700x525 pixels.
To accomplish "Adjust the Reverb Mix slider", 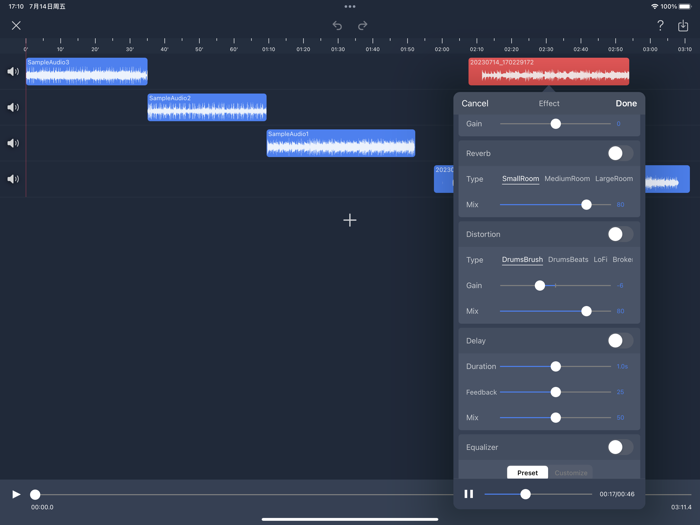I will pyautogui.click(x=586, y=204).
